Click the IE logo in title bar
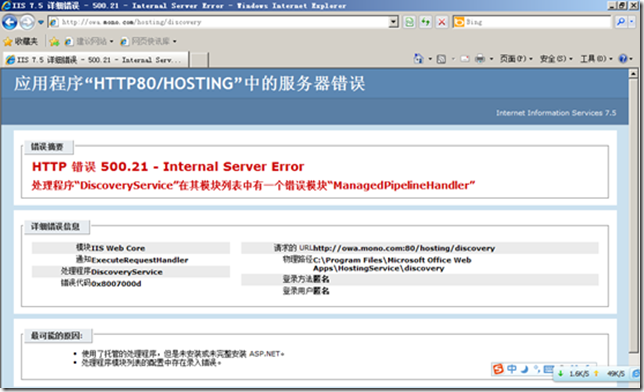 (x=6, y=5)
